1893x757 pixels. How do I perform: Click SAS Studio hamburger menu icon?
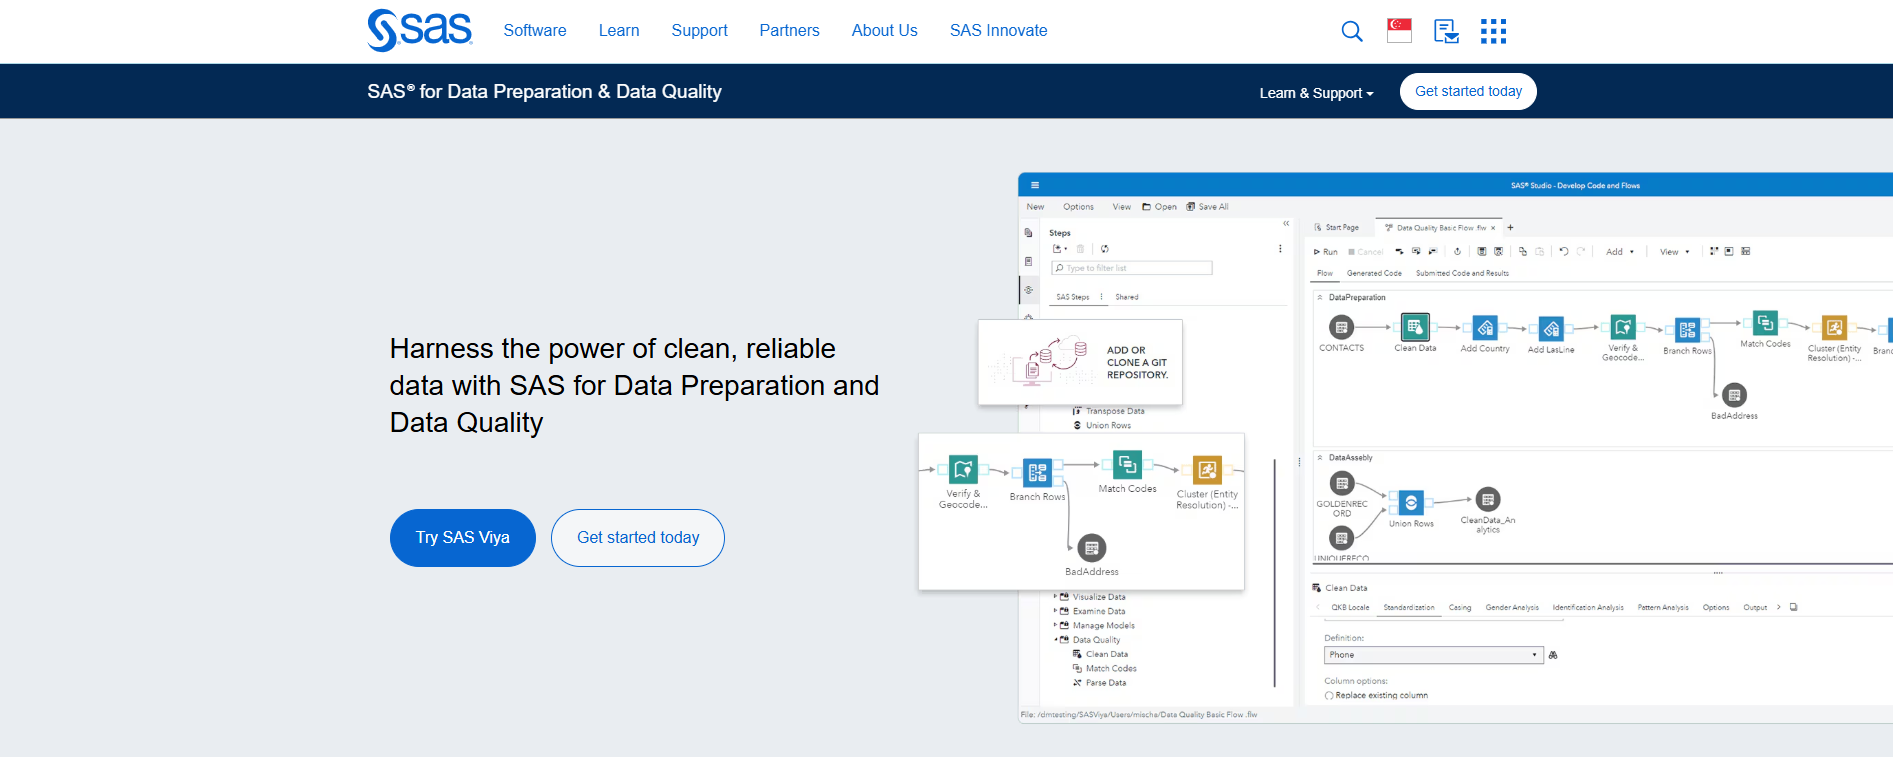(x=1035, y=185)
